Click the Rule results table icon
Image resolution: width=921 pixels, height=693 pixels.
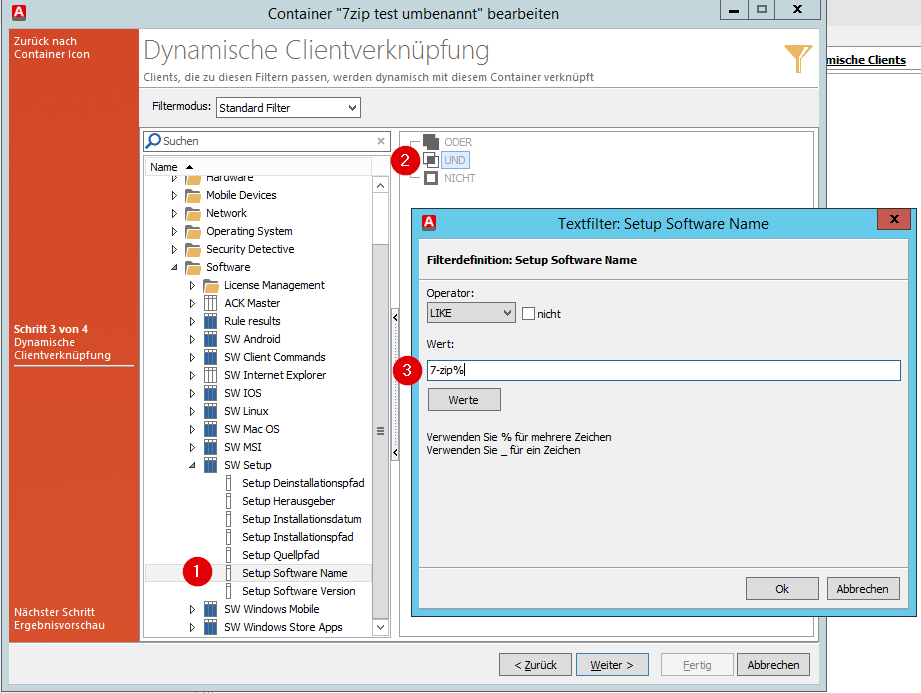210,321
